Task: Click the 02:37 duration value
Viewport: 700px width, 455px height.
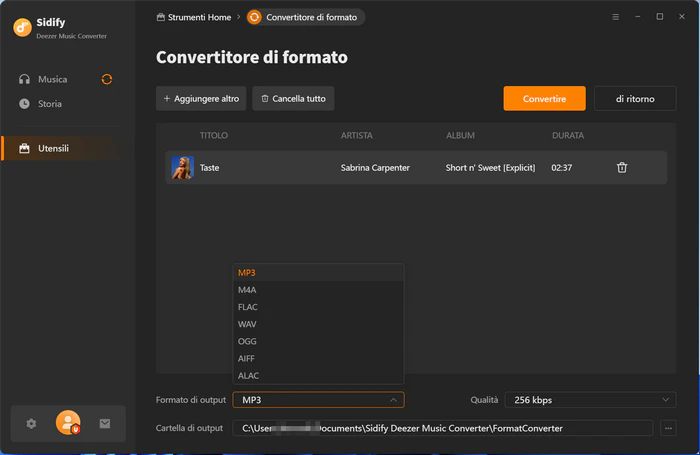Action: 562,168
